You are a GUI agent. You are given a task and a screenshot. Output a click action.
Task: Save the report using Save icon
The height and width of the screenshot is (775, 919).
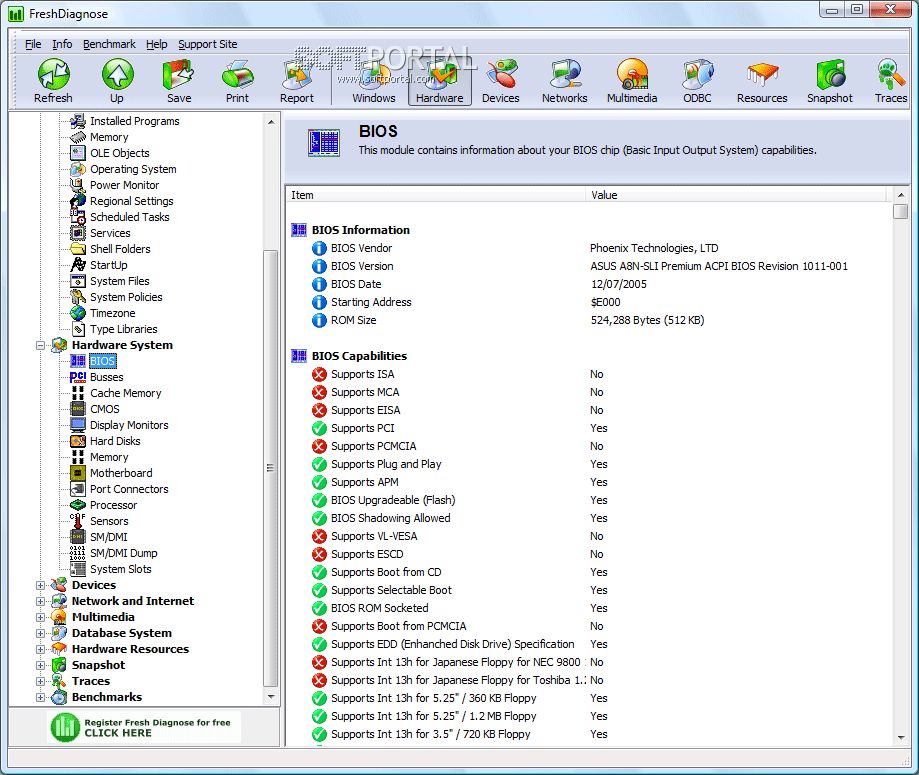pos(179,81)
